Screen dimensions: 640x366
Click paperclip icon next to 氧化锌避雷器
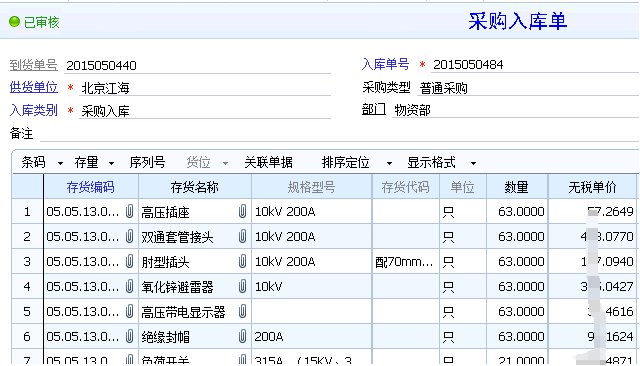242,286
